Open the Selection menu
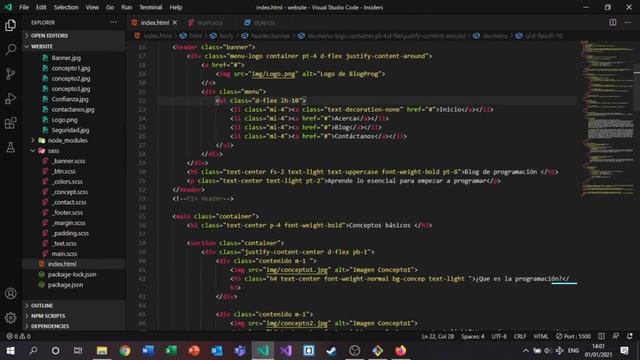Screen dimensions: 640x360 coord(66,7)
